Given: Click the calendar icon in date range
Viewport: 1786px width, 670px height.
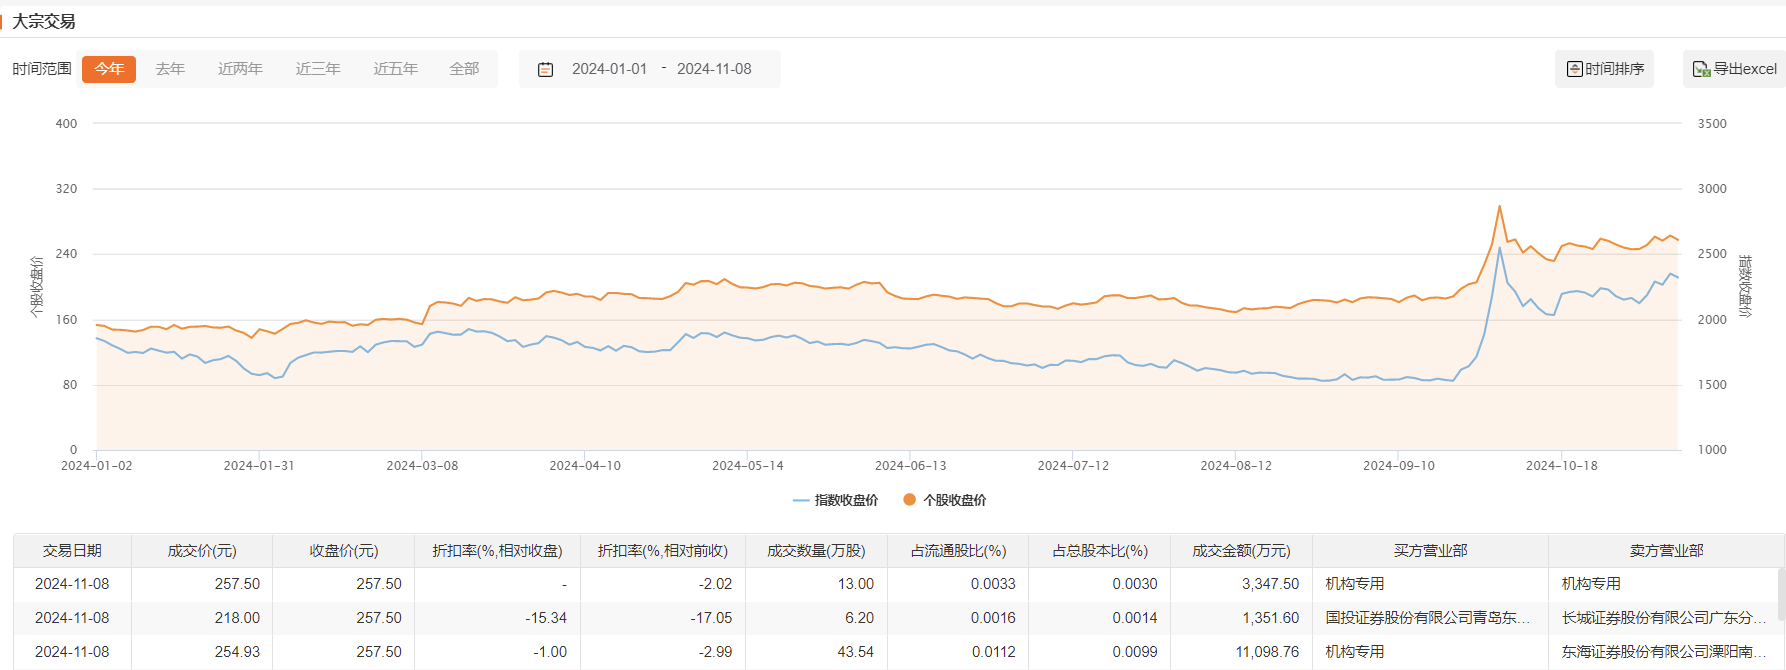Looking at the screenshot, I should click(545, 69).
